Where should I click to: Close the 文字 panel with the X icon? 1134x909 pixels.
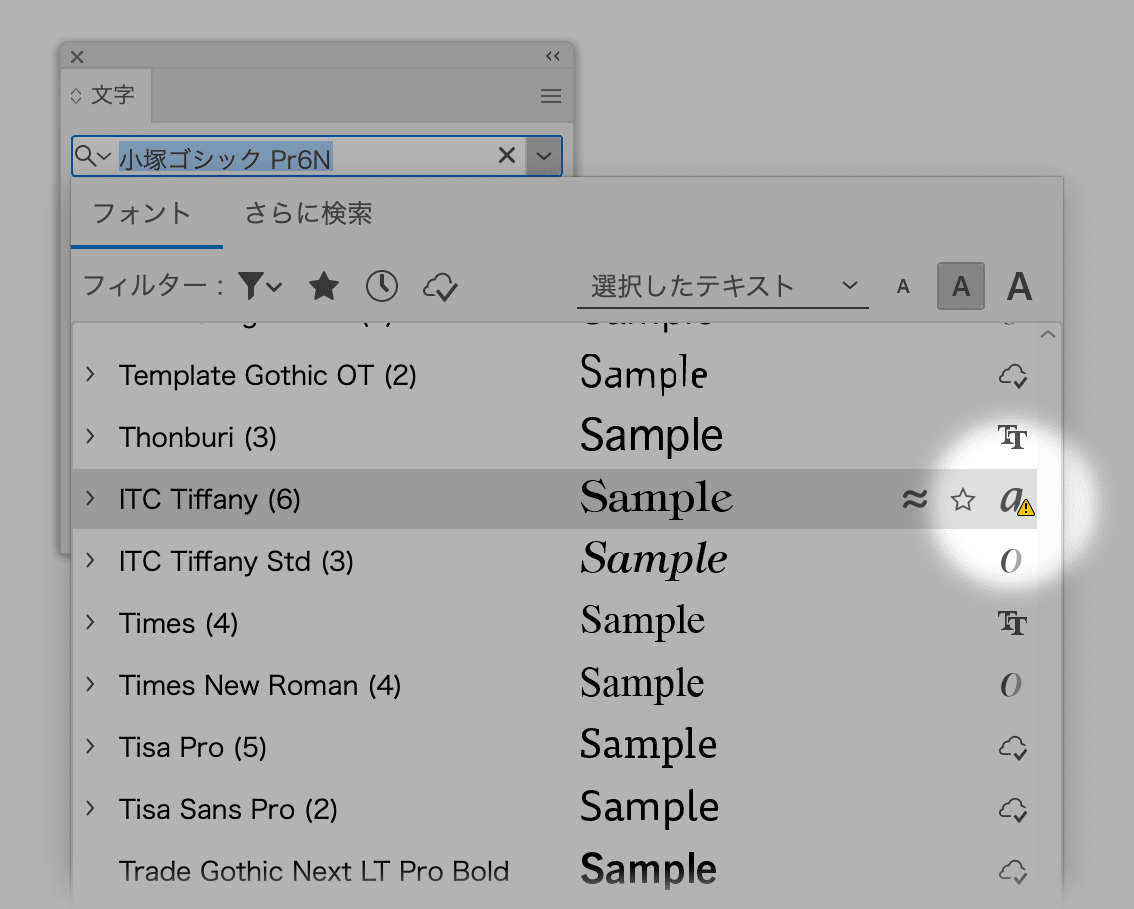pos(77,56)
